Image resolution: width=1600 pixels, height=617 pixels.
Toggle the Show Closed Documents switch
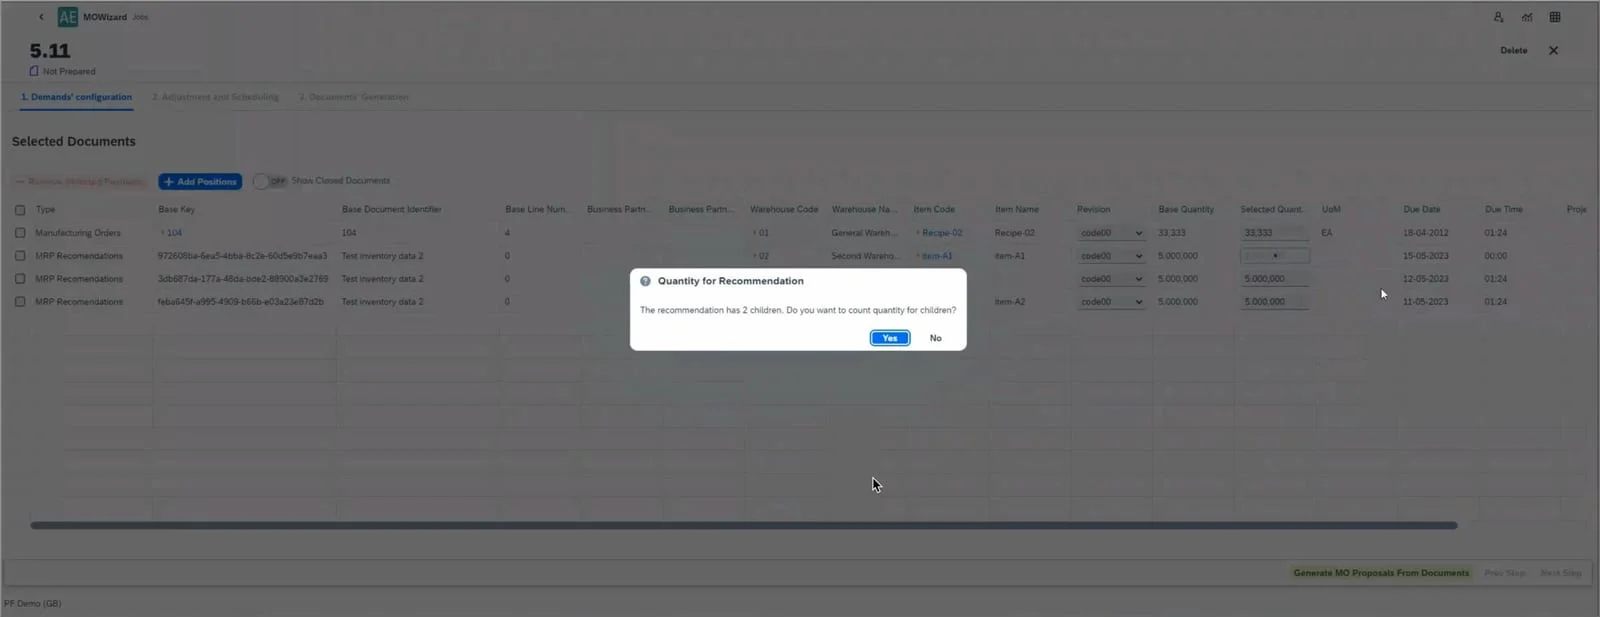click(x=270, y=181)
